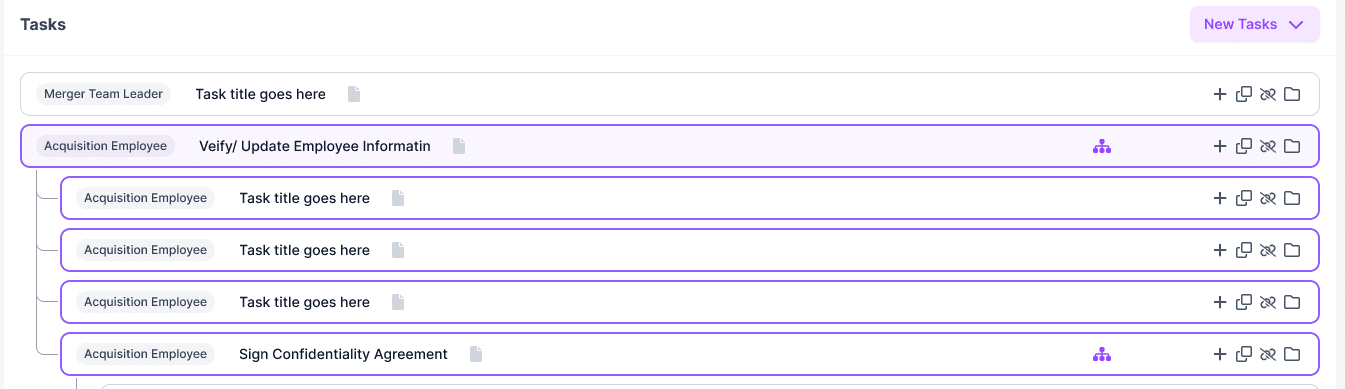This screenshot has height=389, width=1345.
Task: Open the Merger Team Leader task title
Action: pyautogui.click(x=260, y=94)
